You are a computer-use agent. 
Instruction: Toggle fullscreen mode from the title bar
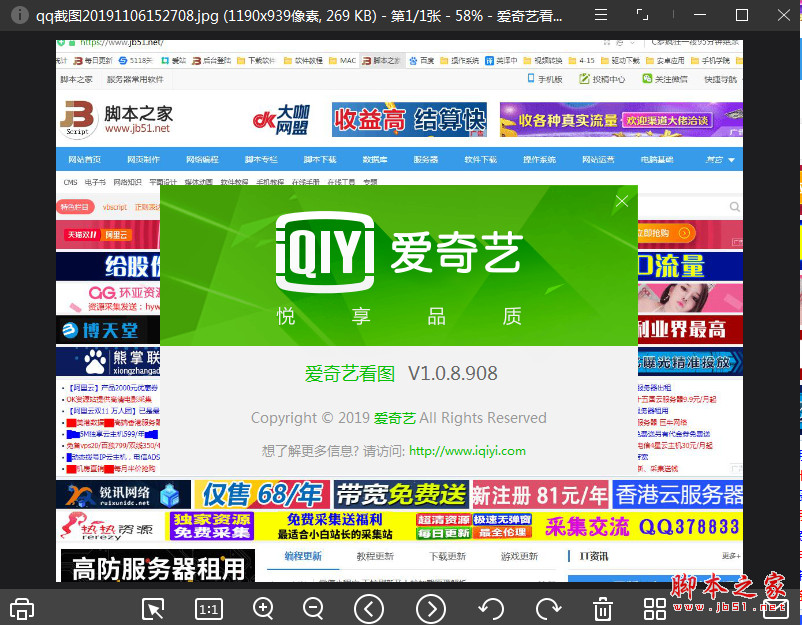tap(643, 14)
